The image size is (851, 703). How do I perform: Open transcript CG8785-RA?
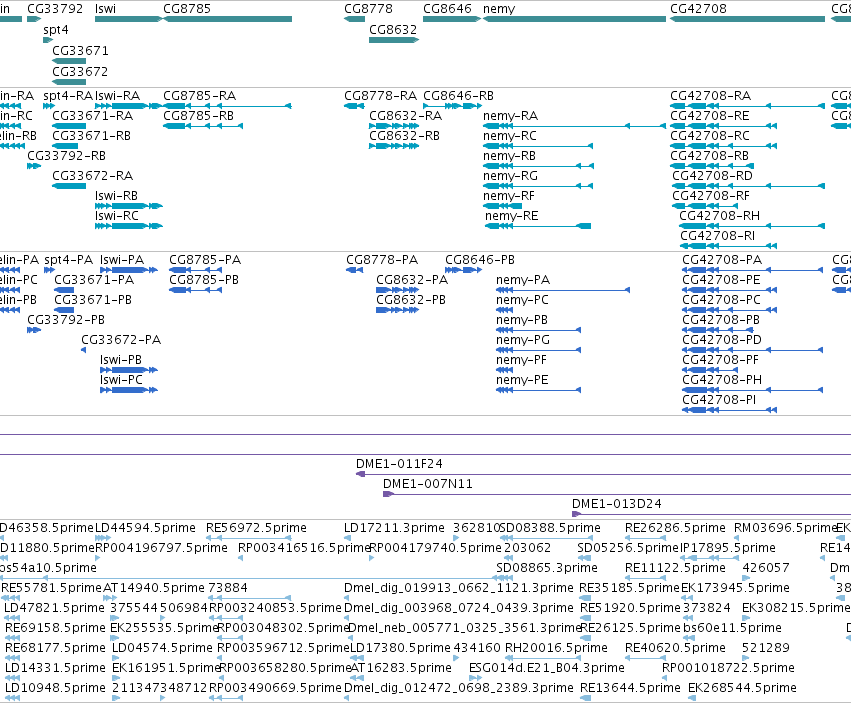point(227,106)
